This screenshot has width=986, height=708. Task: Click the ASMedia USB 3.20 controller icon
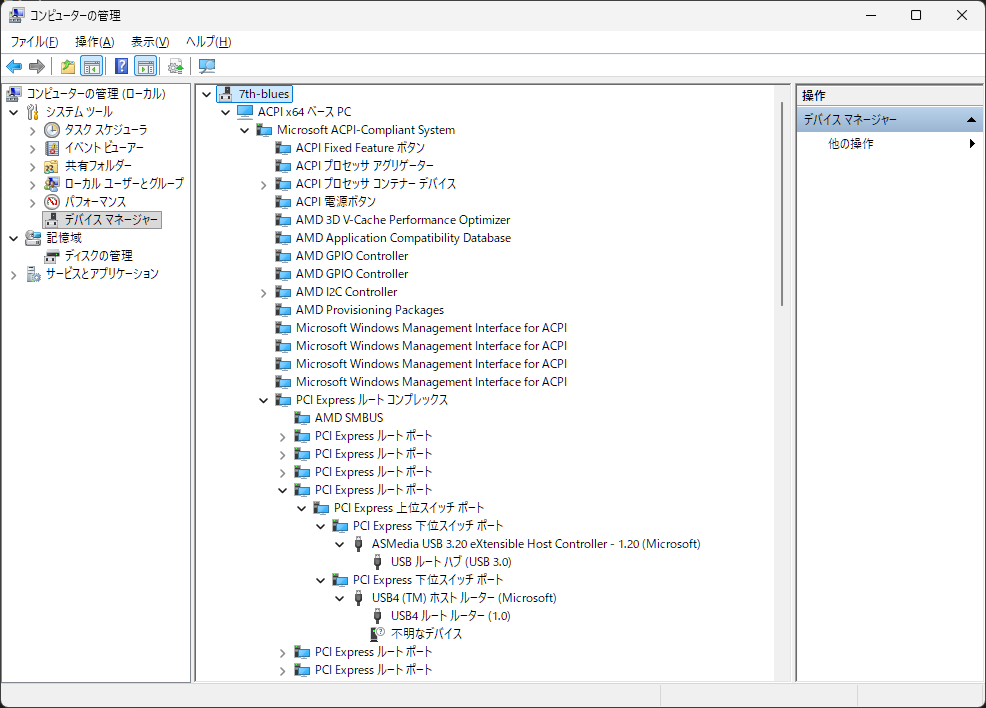358,544
